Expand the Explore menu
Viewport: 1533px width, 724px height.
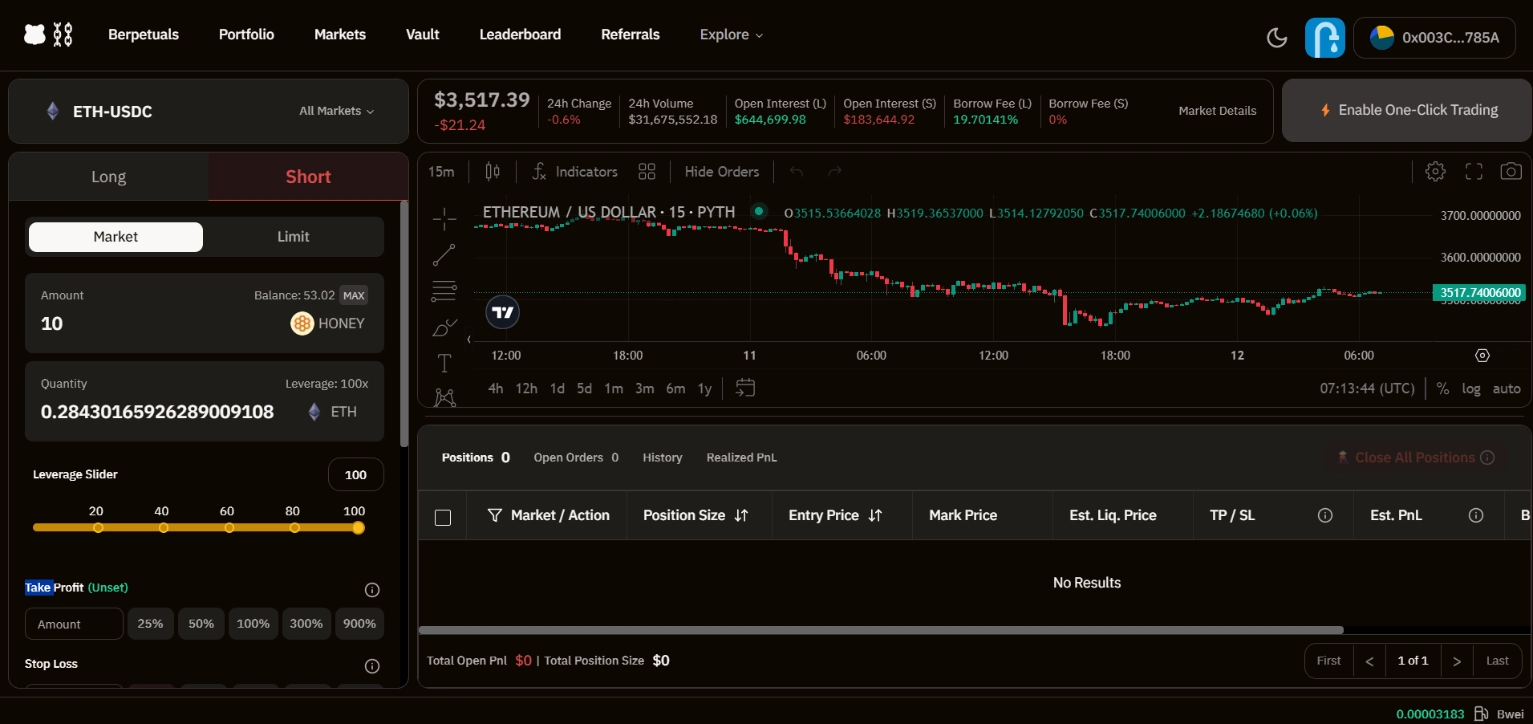731,35
